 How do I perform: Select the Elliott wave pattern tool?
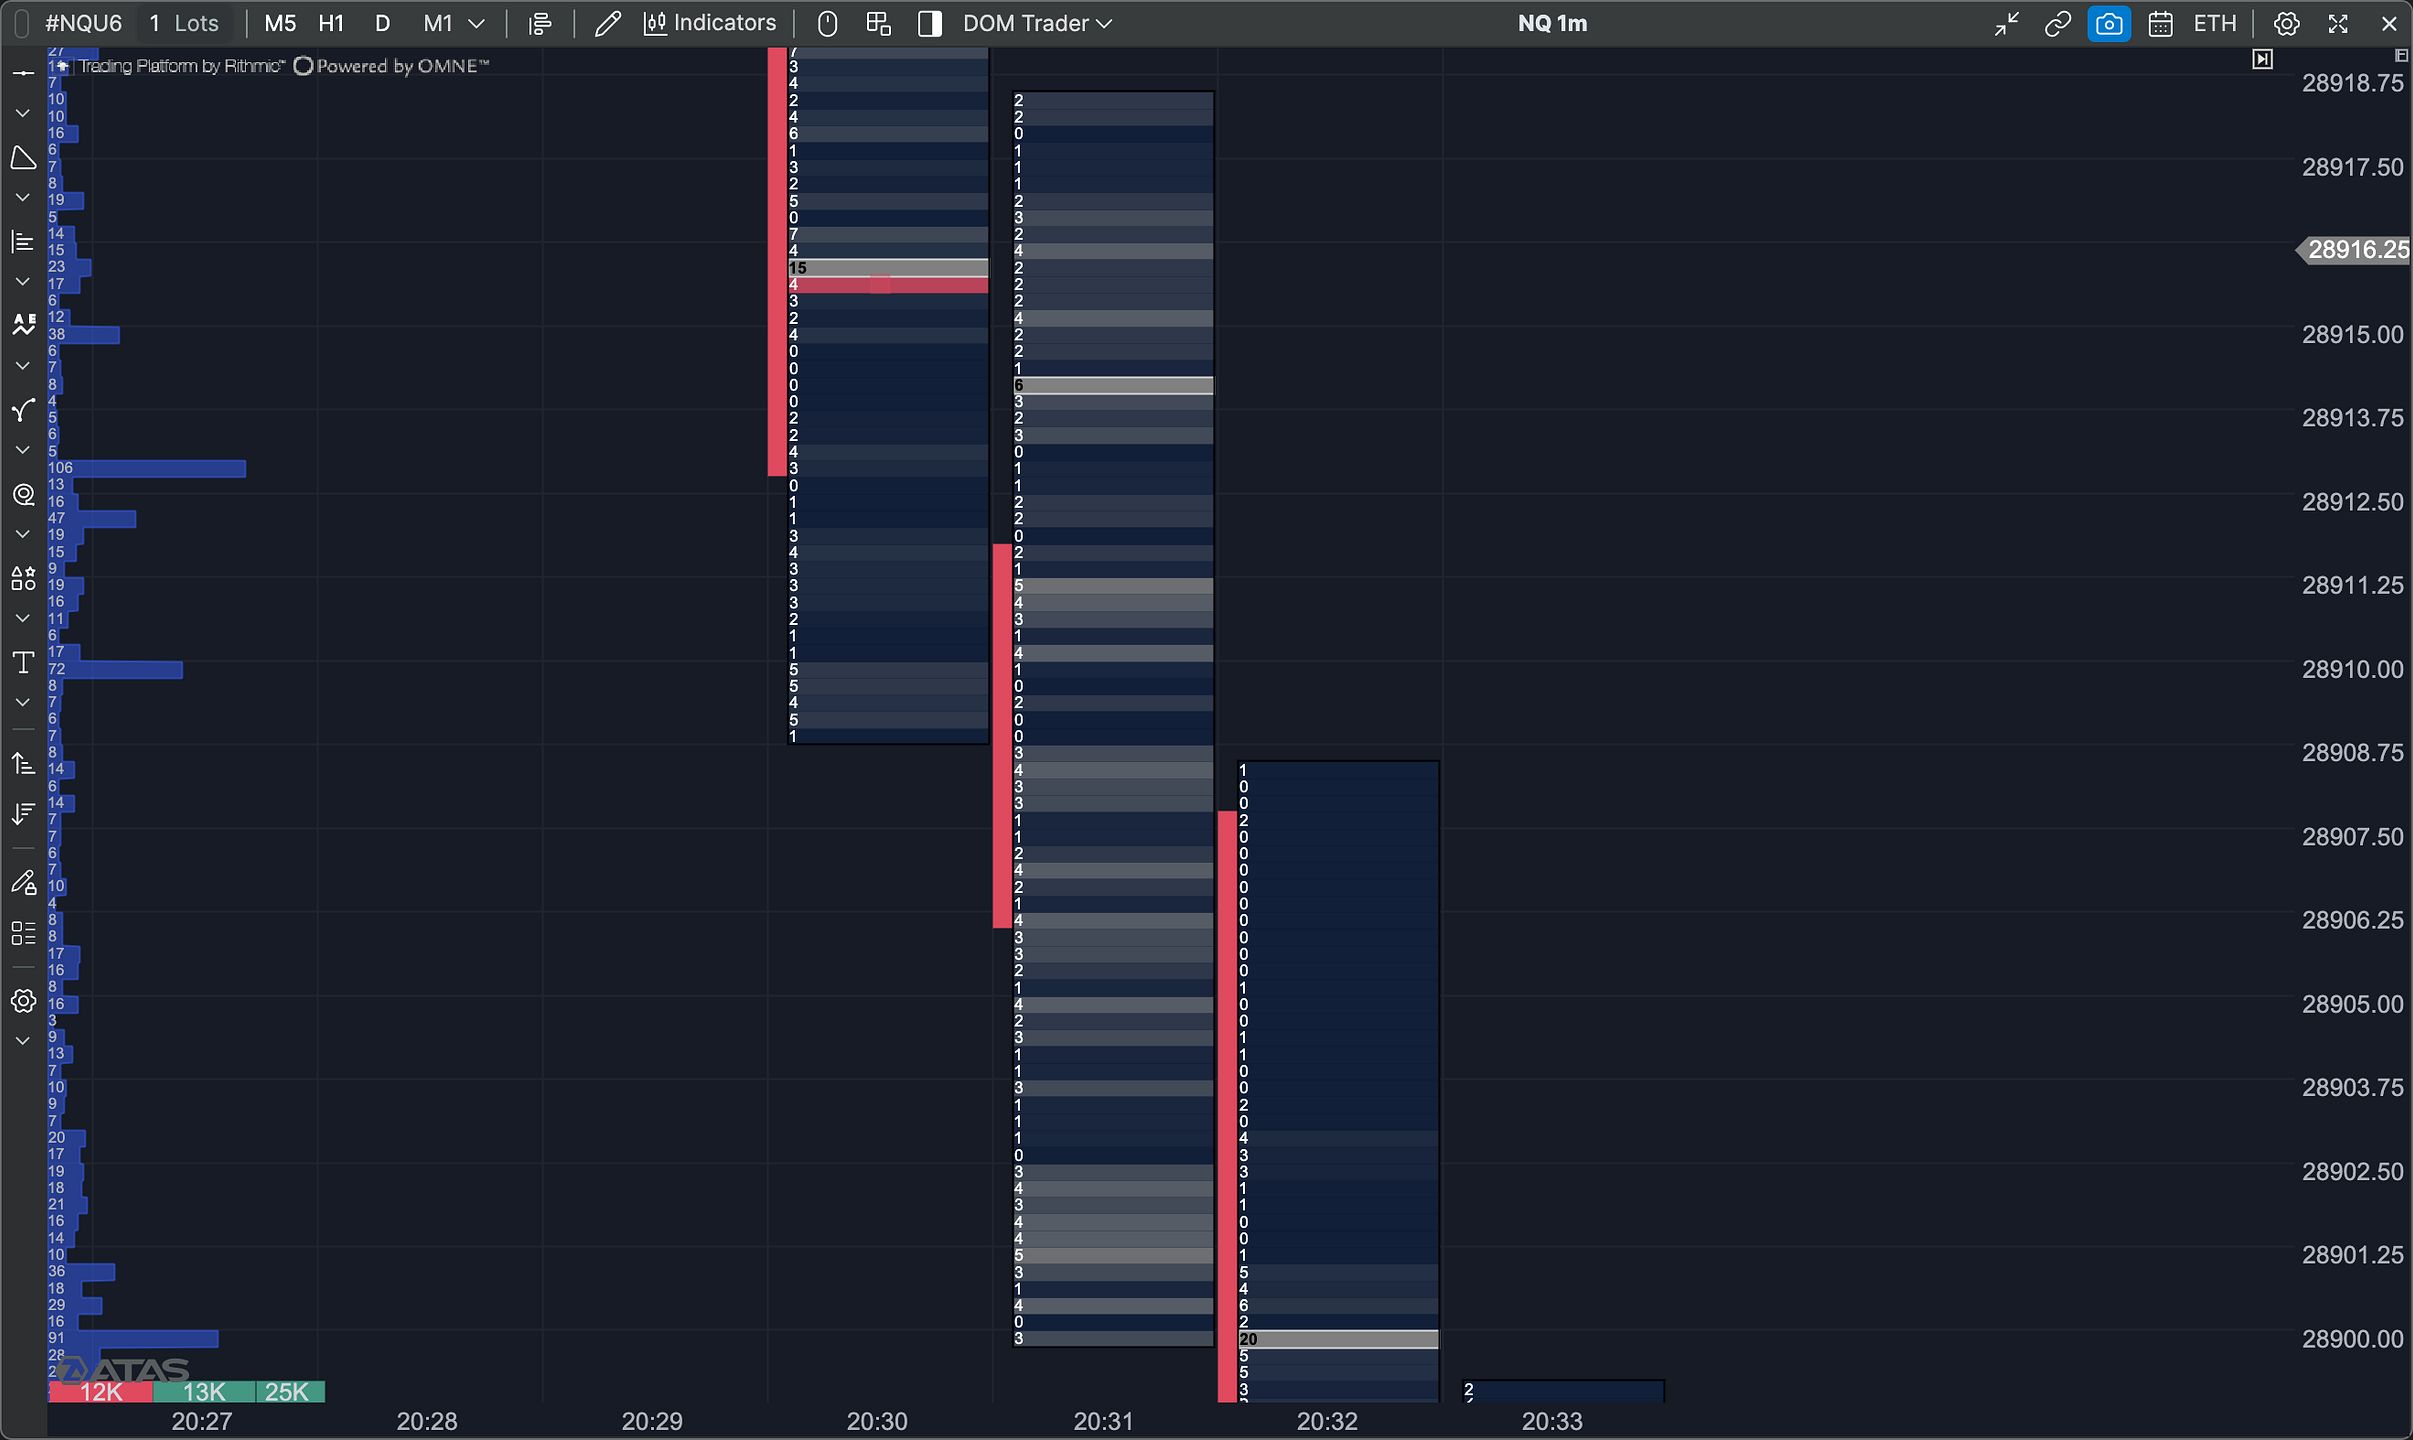pos(23,324)
